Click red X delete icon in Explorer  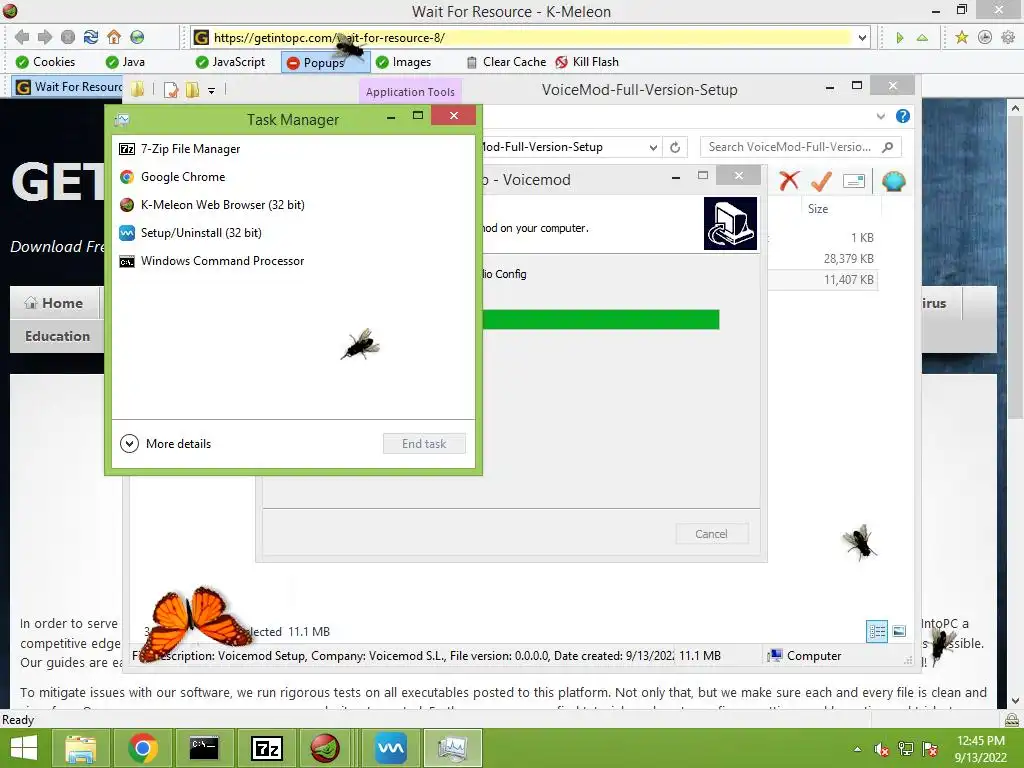pyautogui.click(x=789, y=181)
